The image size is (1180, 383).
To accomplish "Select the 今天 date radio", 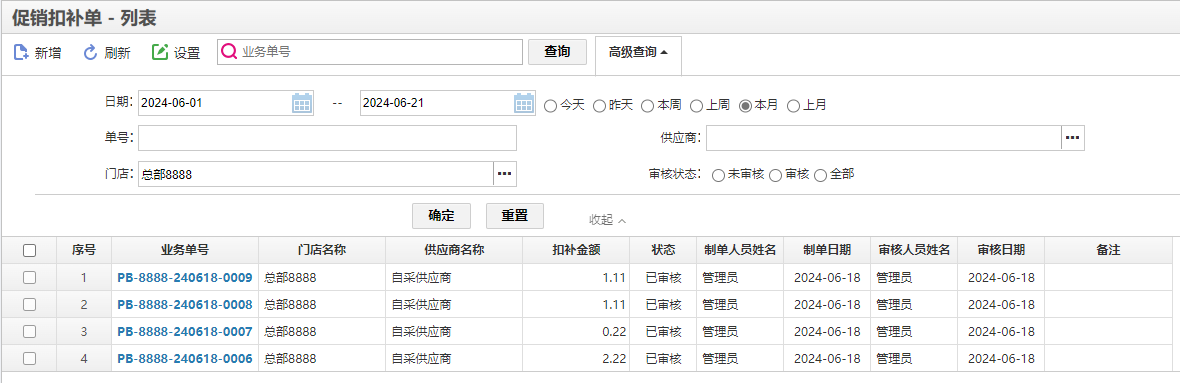I will [550, 105].
